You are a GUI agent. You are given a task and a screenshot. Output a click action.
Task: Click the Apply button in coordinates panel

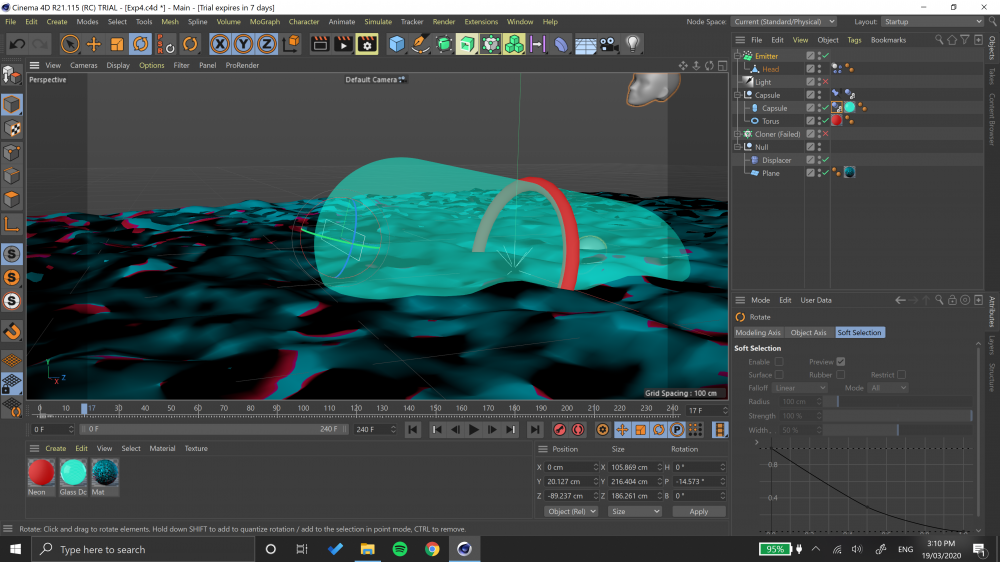(698, 511)
